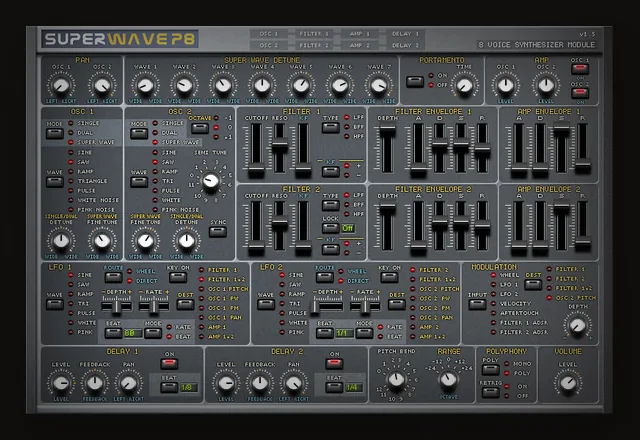
Task: Click the Delay 1 Beat selector button
Action: [x=169, y=387]
